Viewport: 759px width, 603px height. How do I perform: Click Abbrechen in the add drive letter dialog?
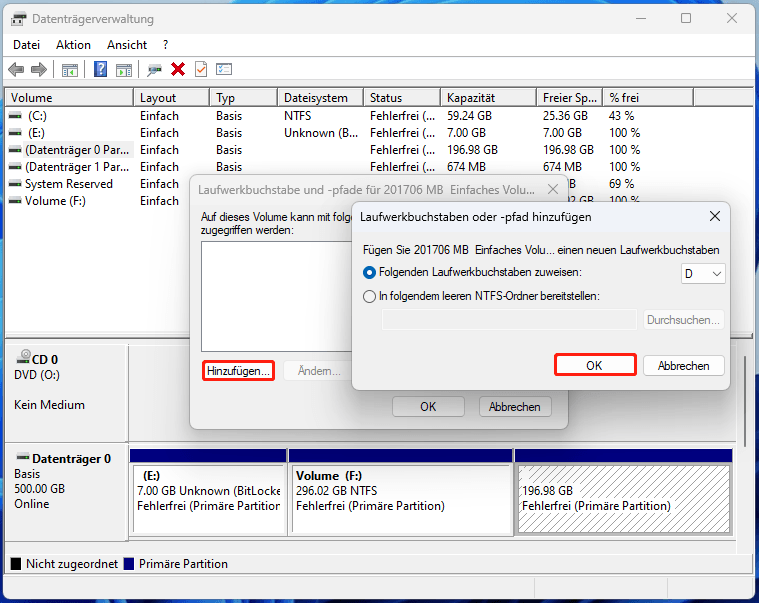point(683,366)
